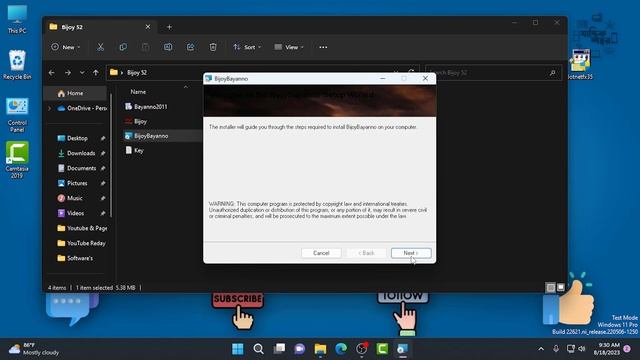
Task: Click the volume icon in system tray
Action: point(582,349)
